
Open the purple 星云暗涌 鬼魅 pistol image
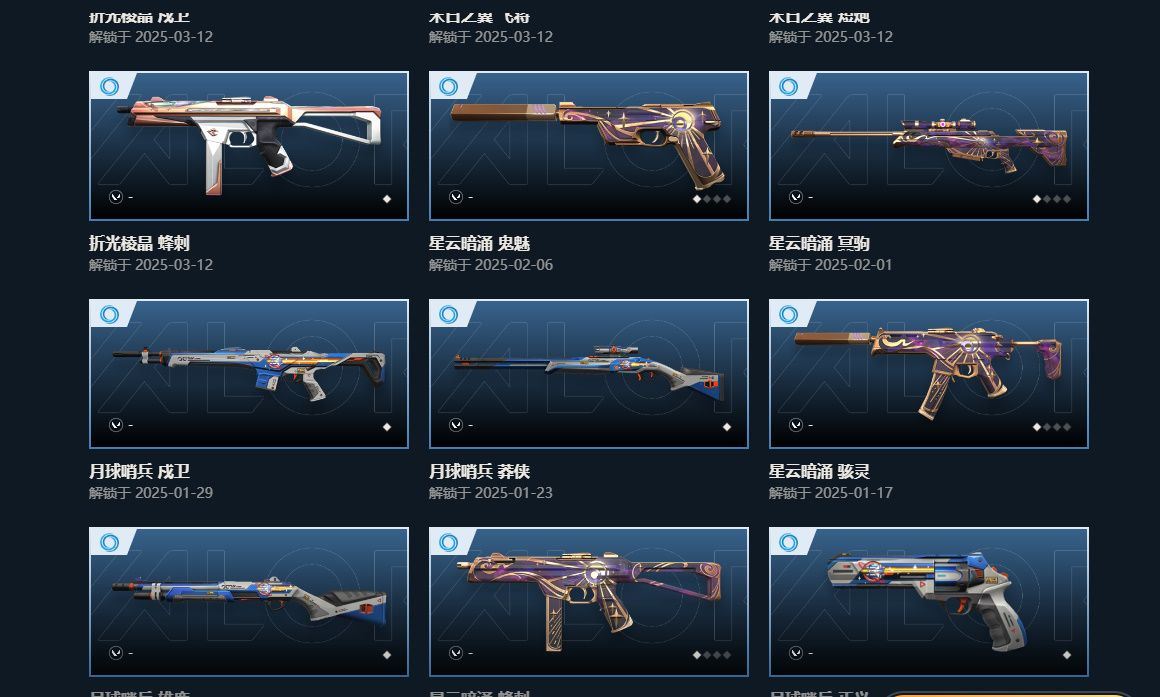coord(589,146)
